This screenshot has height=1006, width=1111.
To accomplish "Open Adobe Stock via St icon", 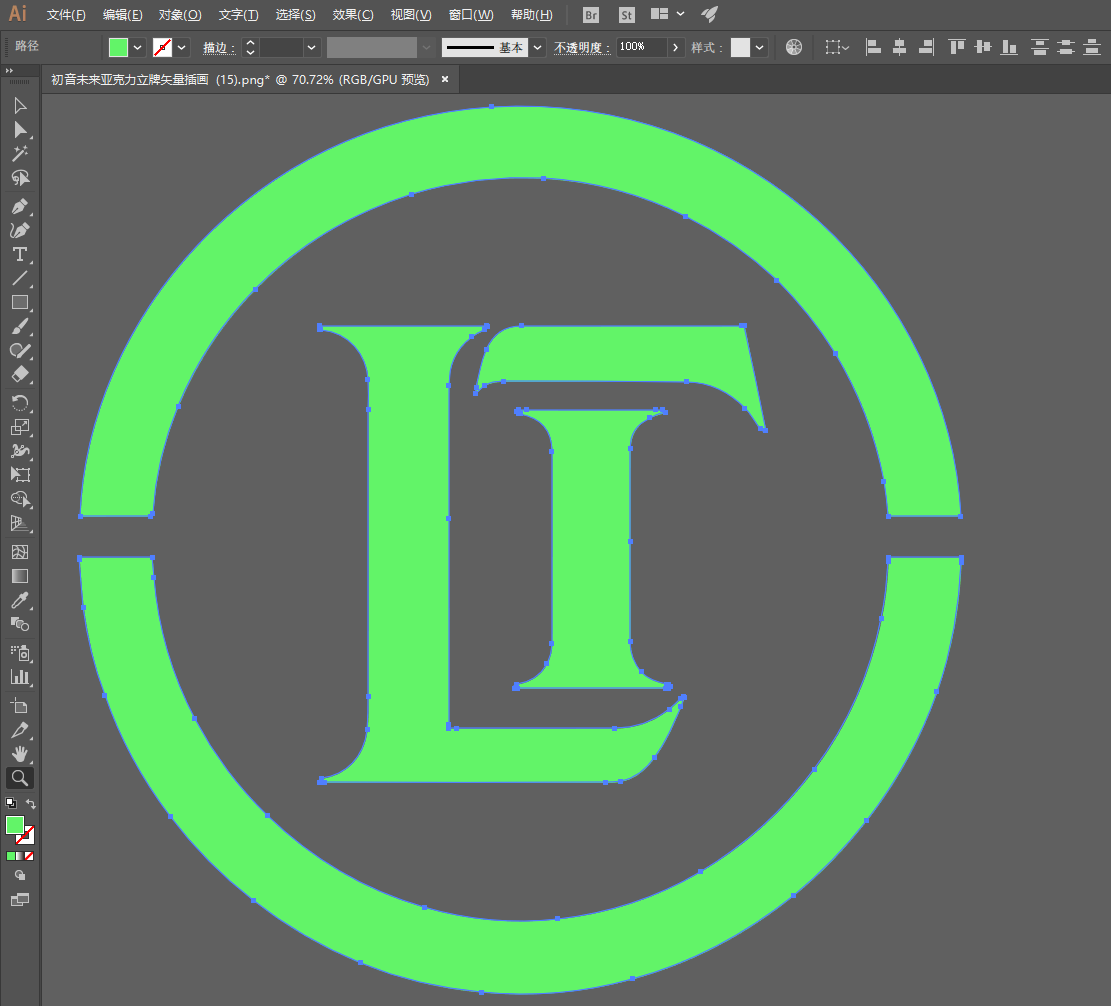I will tap(626, 15).
